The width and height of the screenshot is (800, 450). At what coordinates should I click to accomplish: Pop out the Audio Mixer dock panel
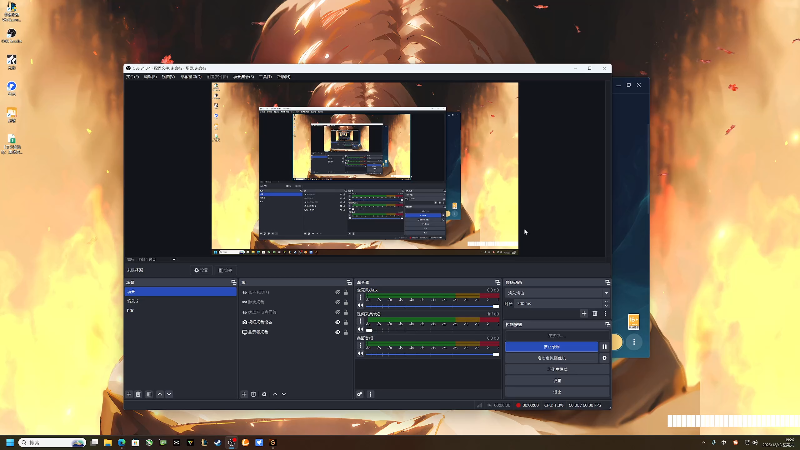pyautogui.click(x=497, y=282)
